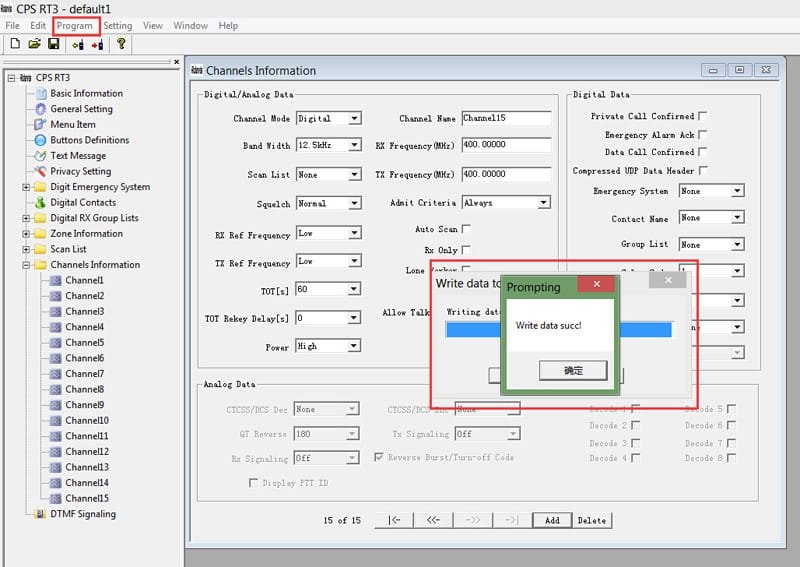Open the Edit menu
The height and width of the screenshot is (567, 800).
point(38,26)
